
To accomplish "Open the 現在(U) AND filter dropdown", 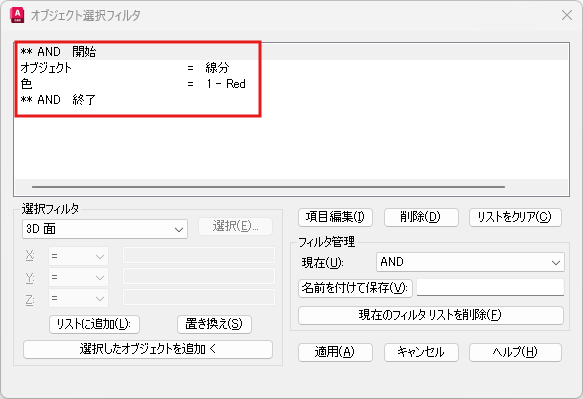I will (470, 262).
